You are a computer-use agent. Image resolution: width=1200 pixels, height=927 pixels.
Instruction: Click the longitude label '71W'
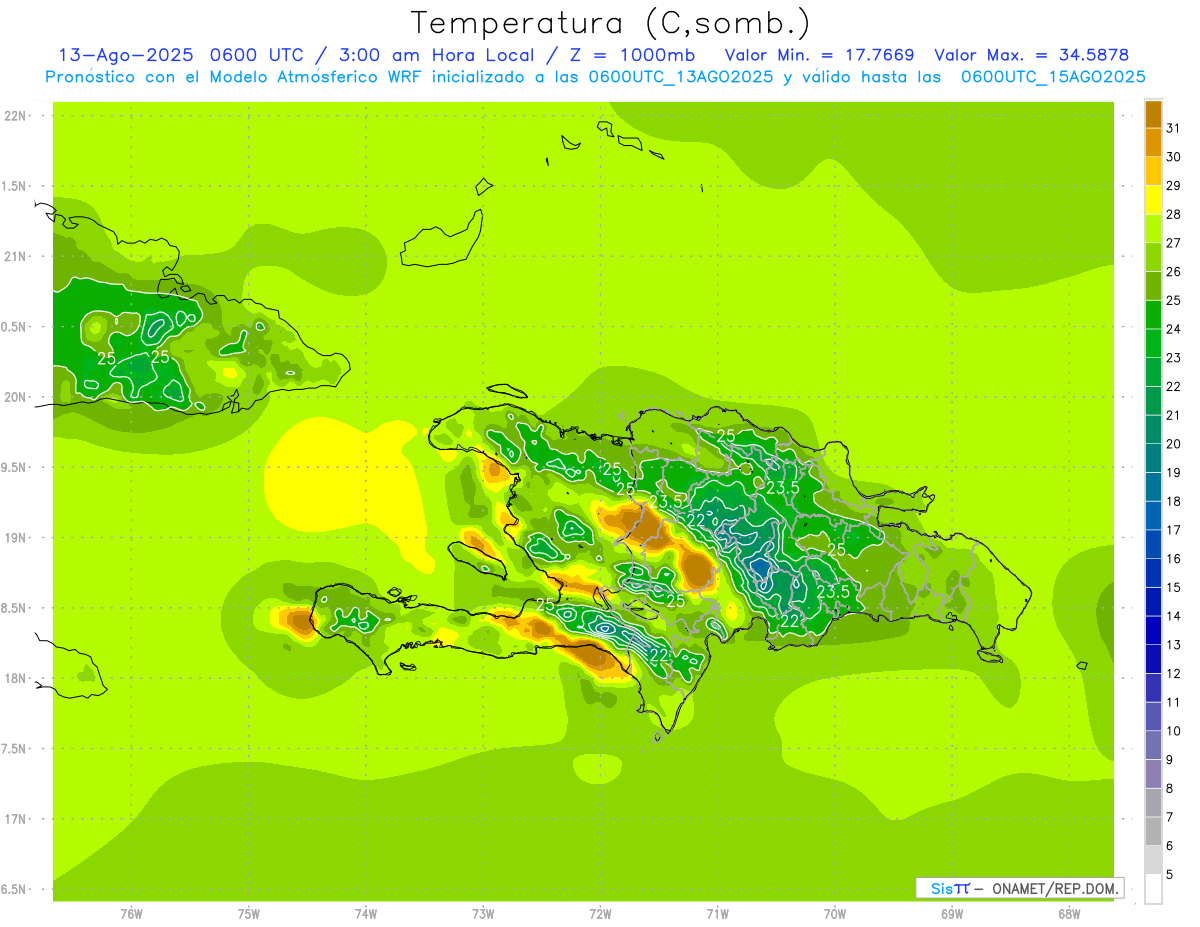[x=717, y=914]
